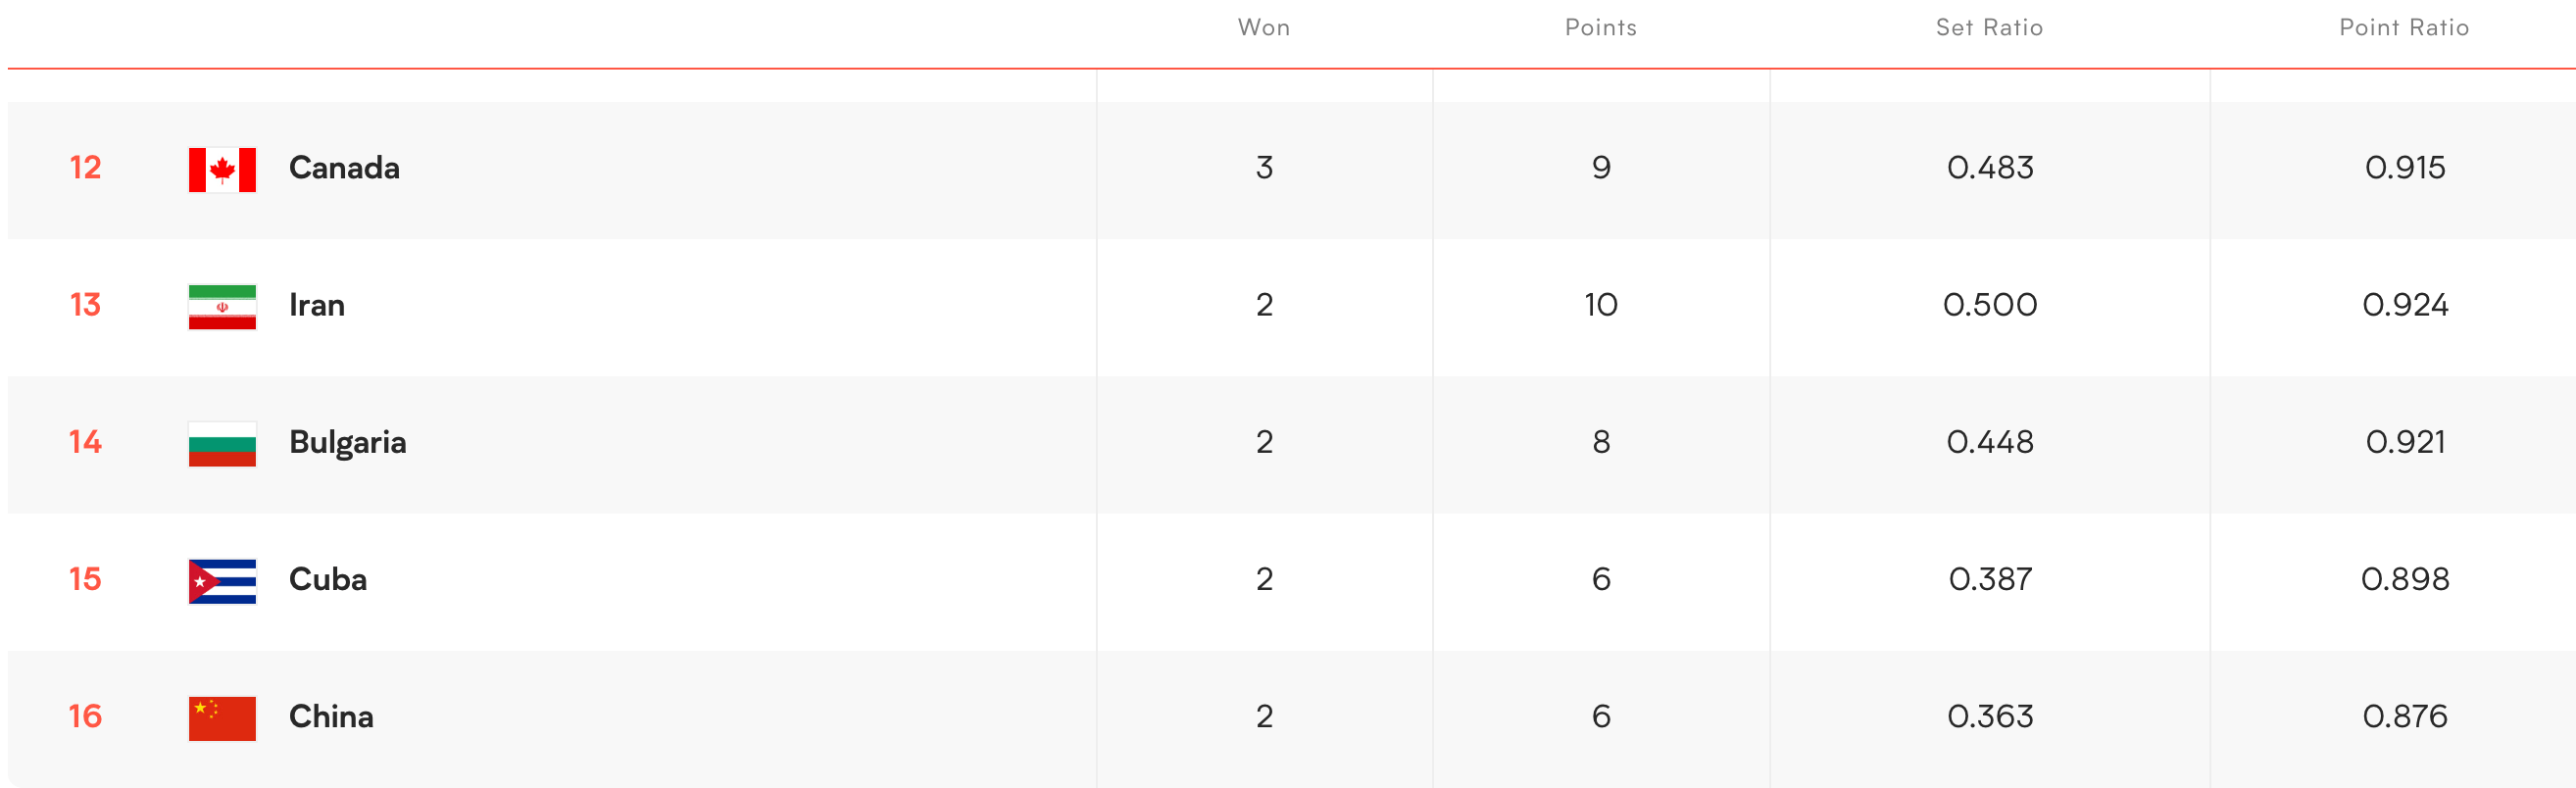Open the Cuba team link

pyautogui.click(x=328, y=579)
